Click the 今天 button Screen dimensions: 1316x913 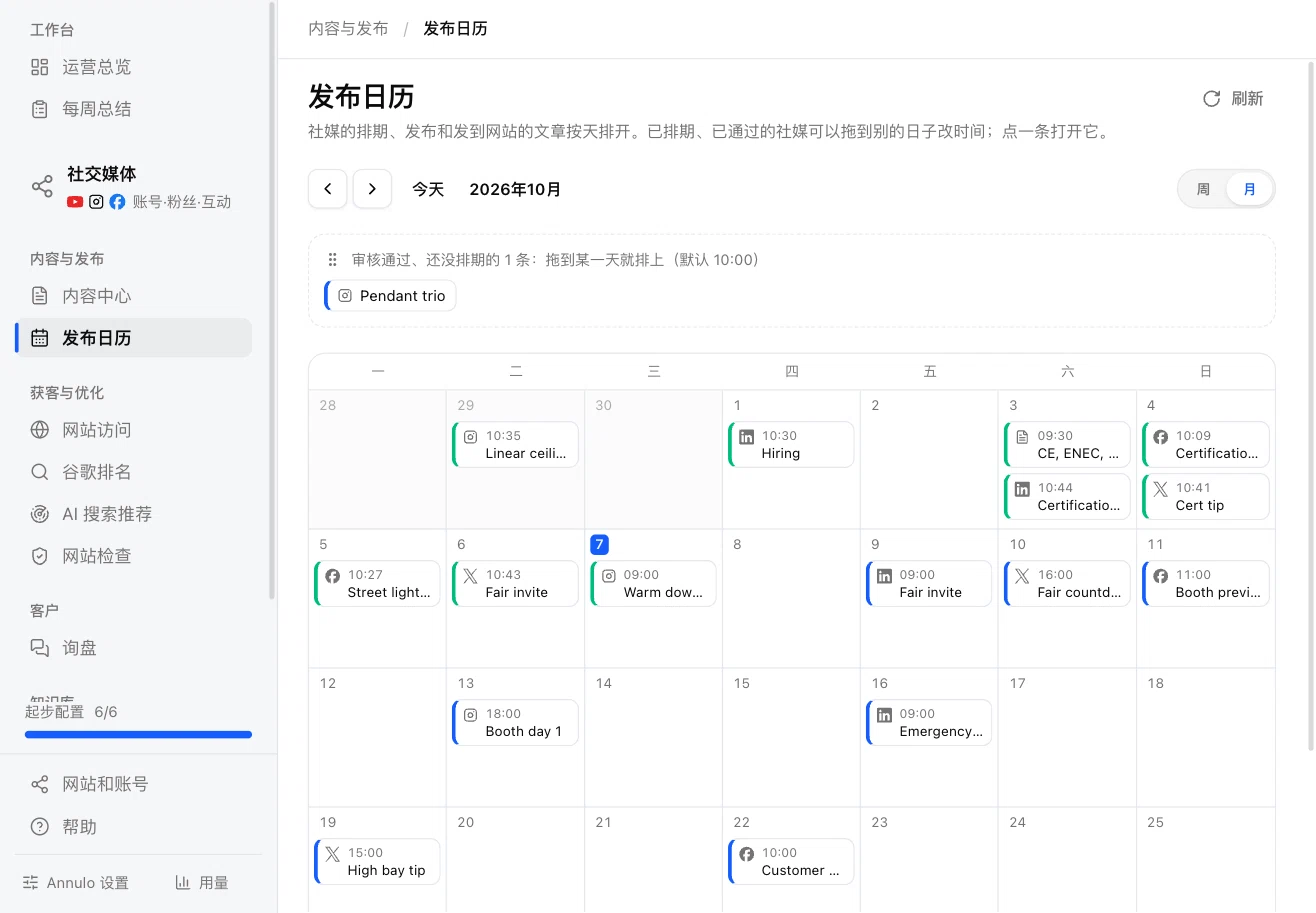click(428, 189)
